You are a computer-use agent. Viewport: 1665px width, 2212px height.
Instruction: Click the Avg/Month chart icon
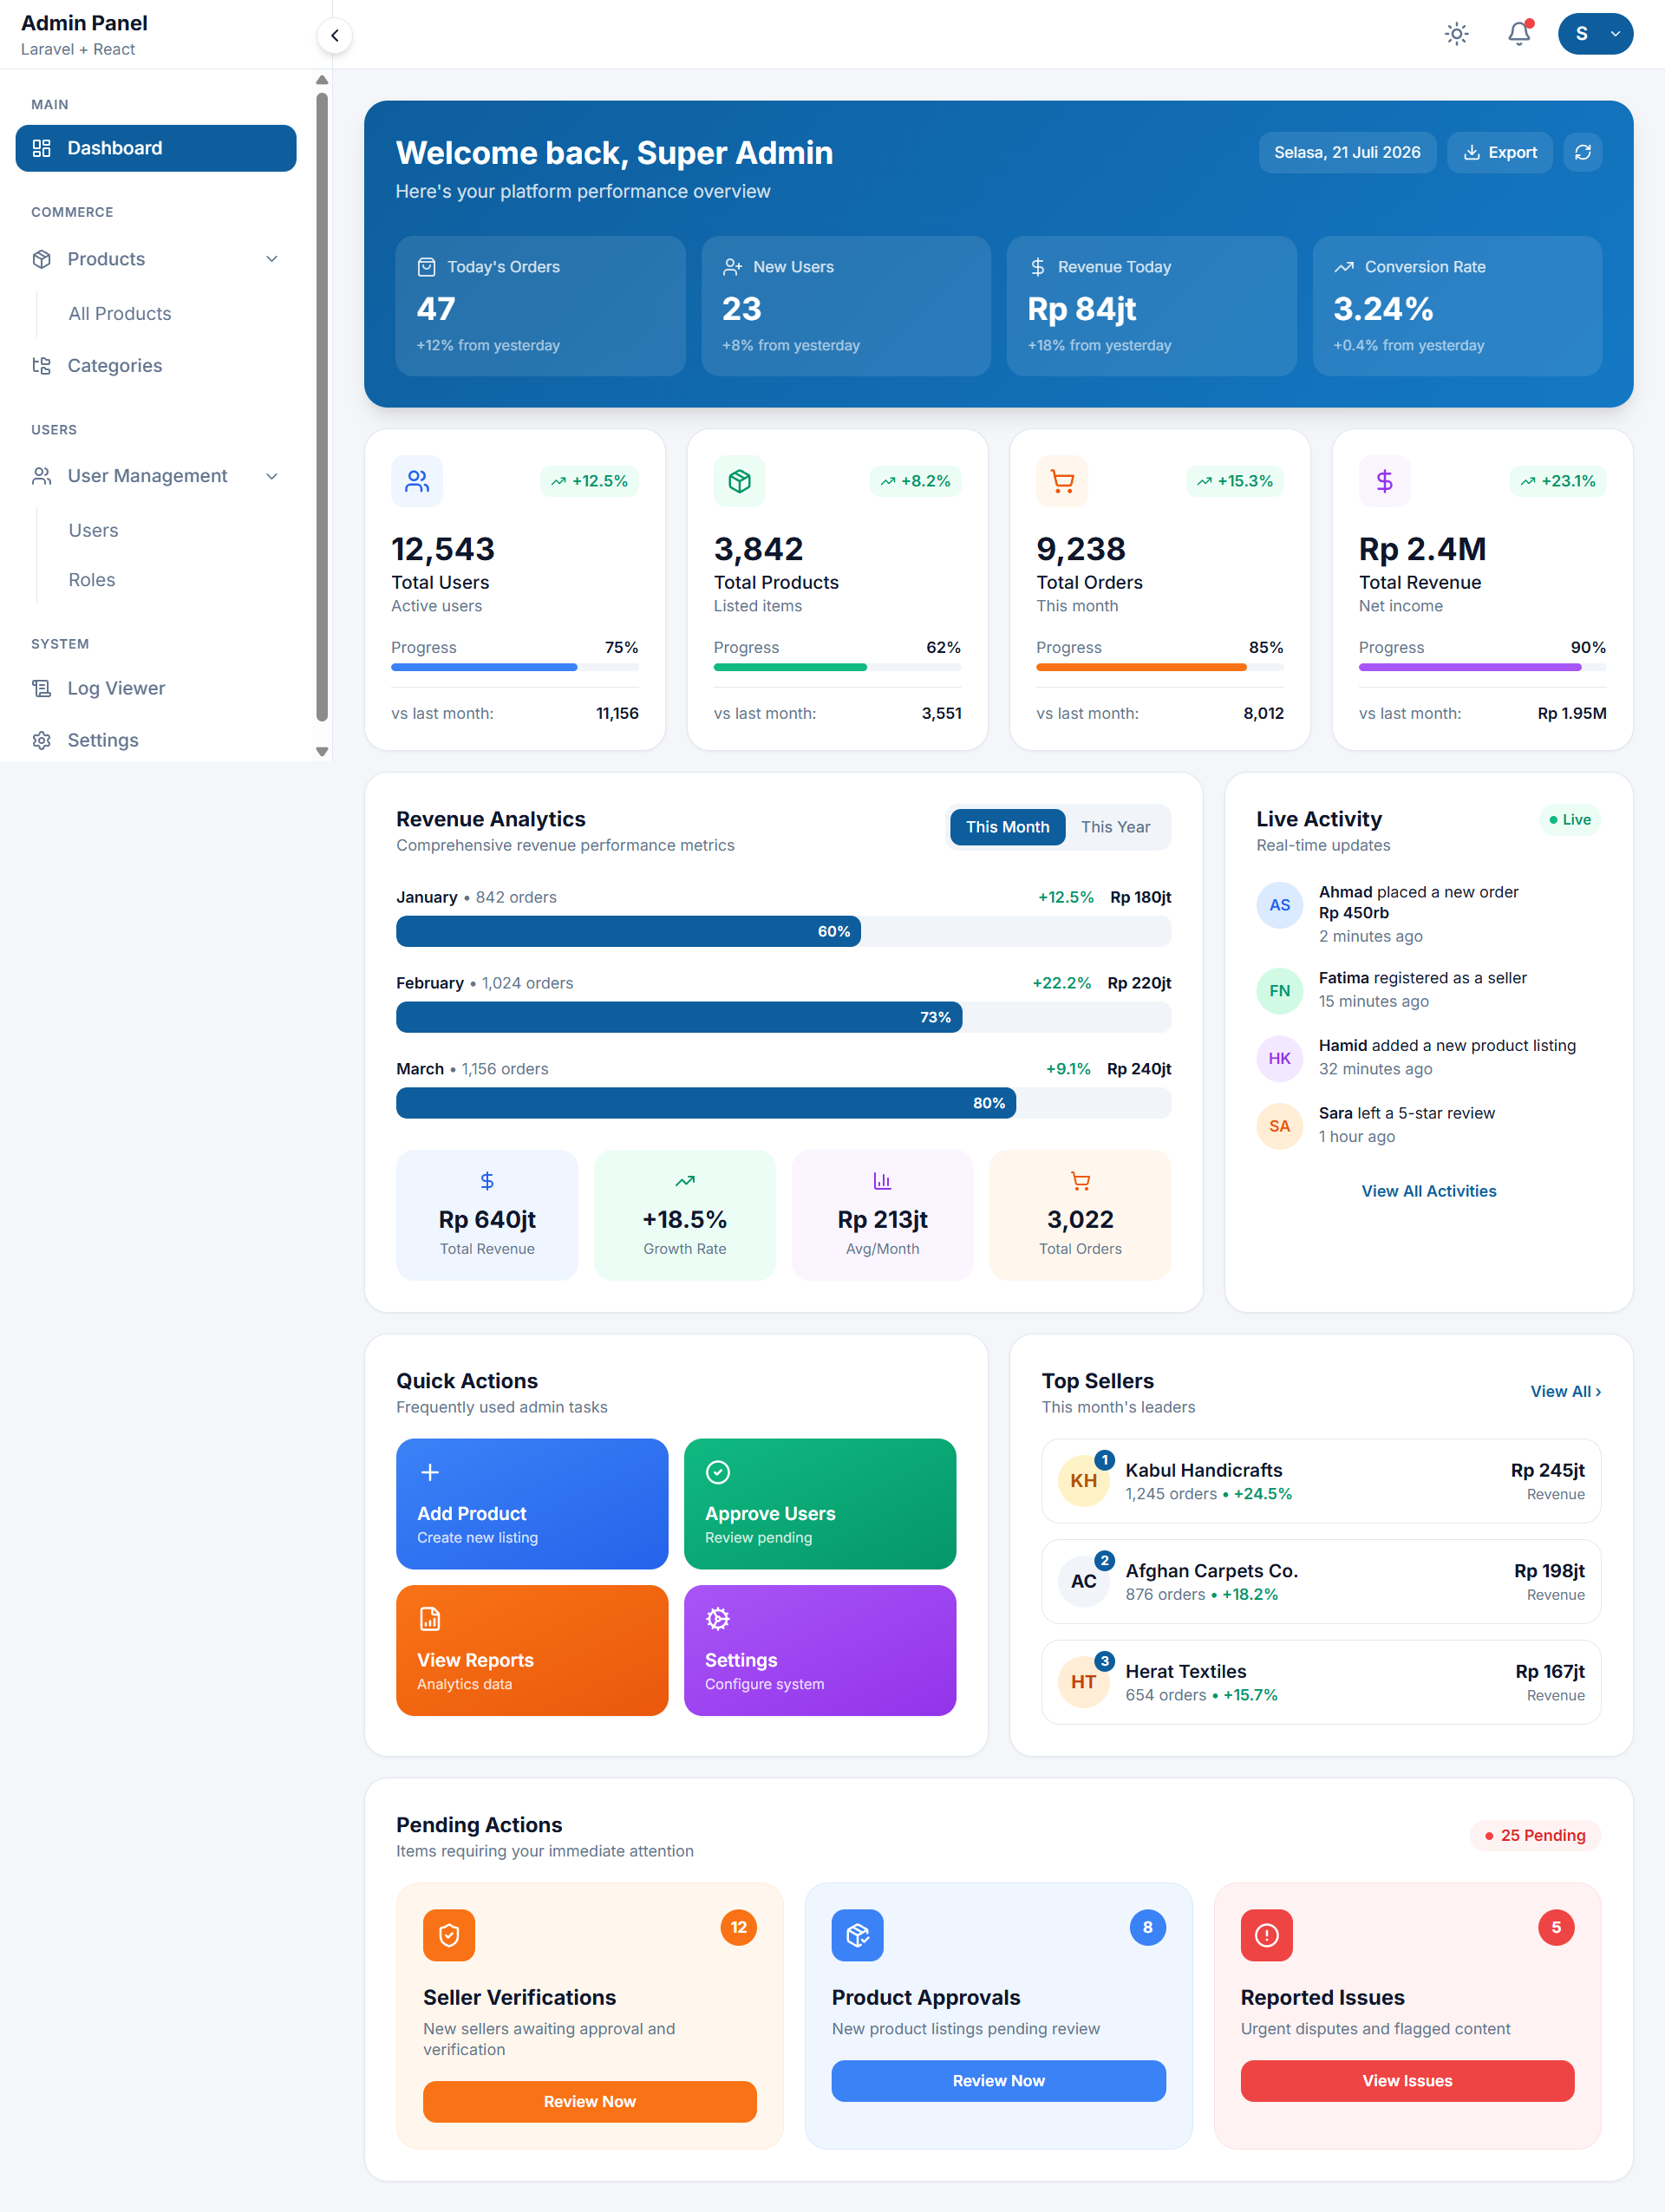point(882,1181)
